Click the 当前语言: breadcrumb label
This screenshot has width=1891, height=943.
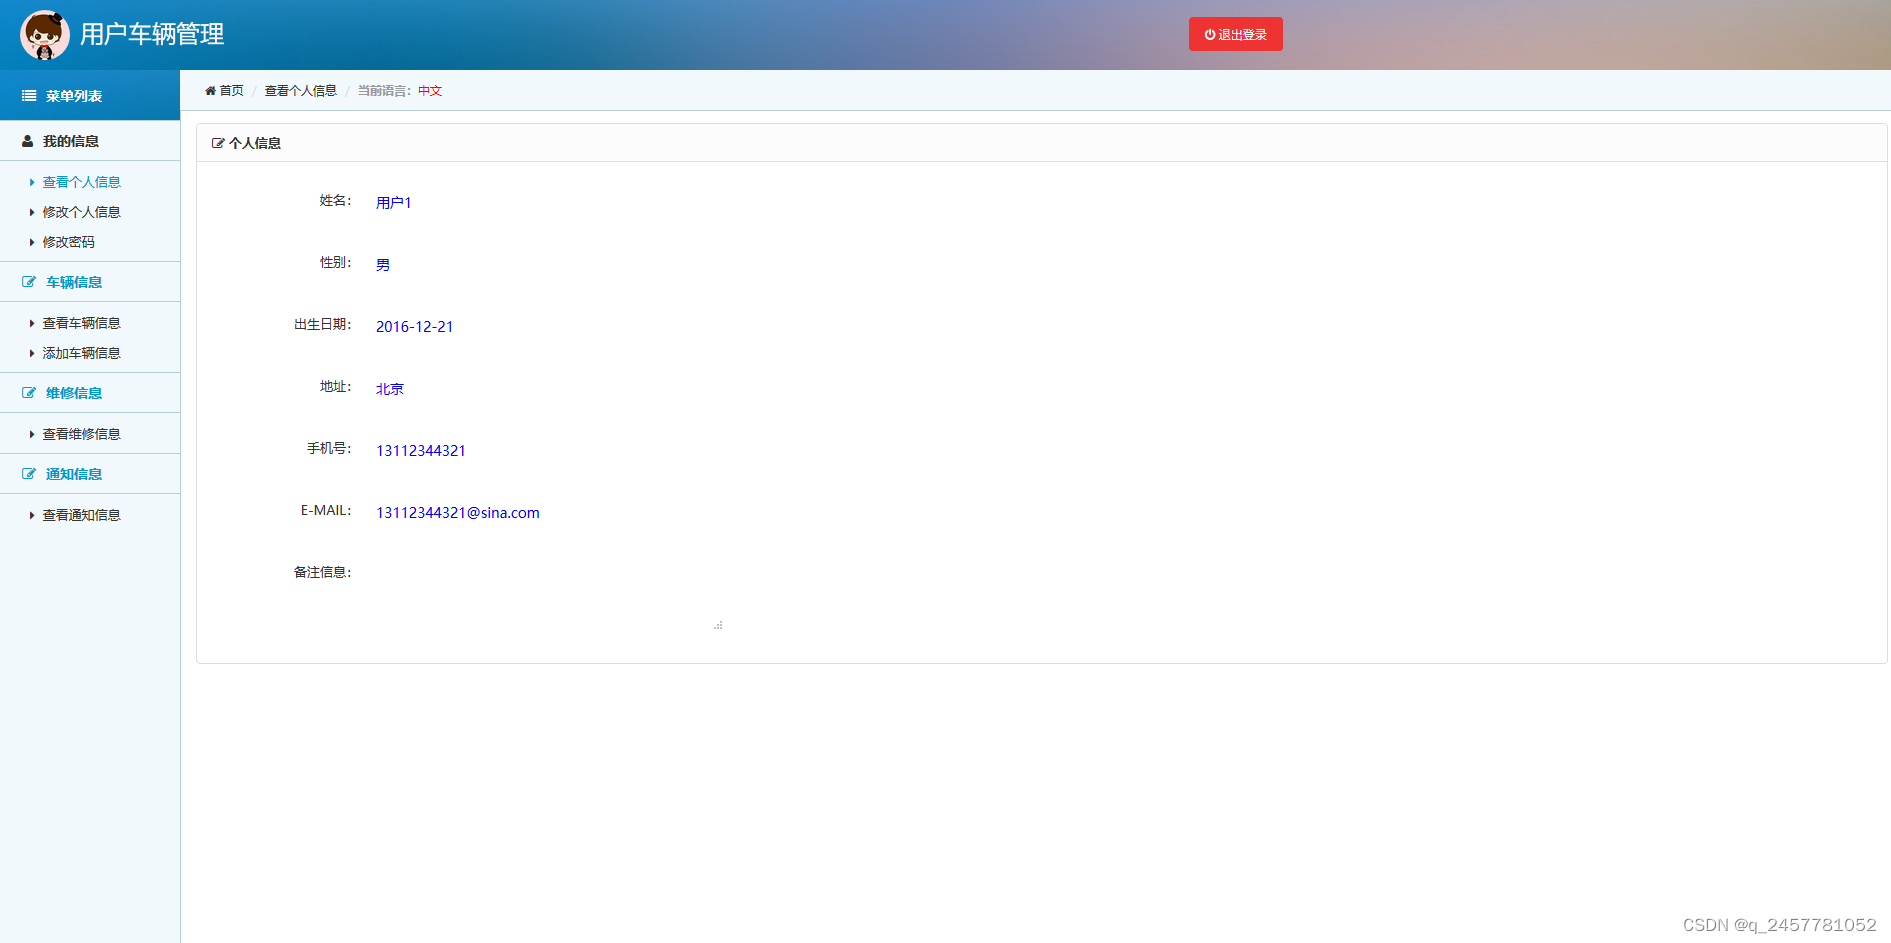coord(385,91)
